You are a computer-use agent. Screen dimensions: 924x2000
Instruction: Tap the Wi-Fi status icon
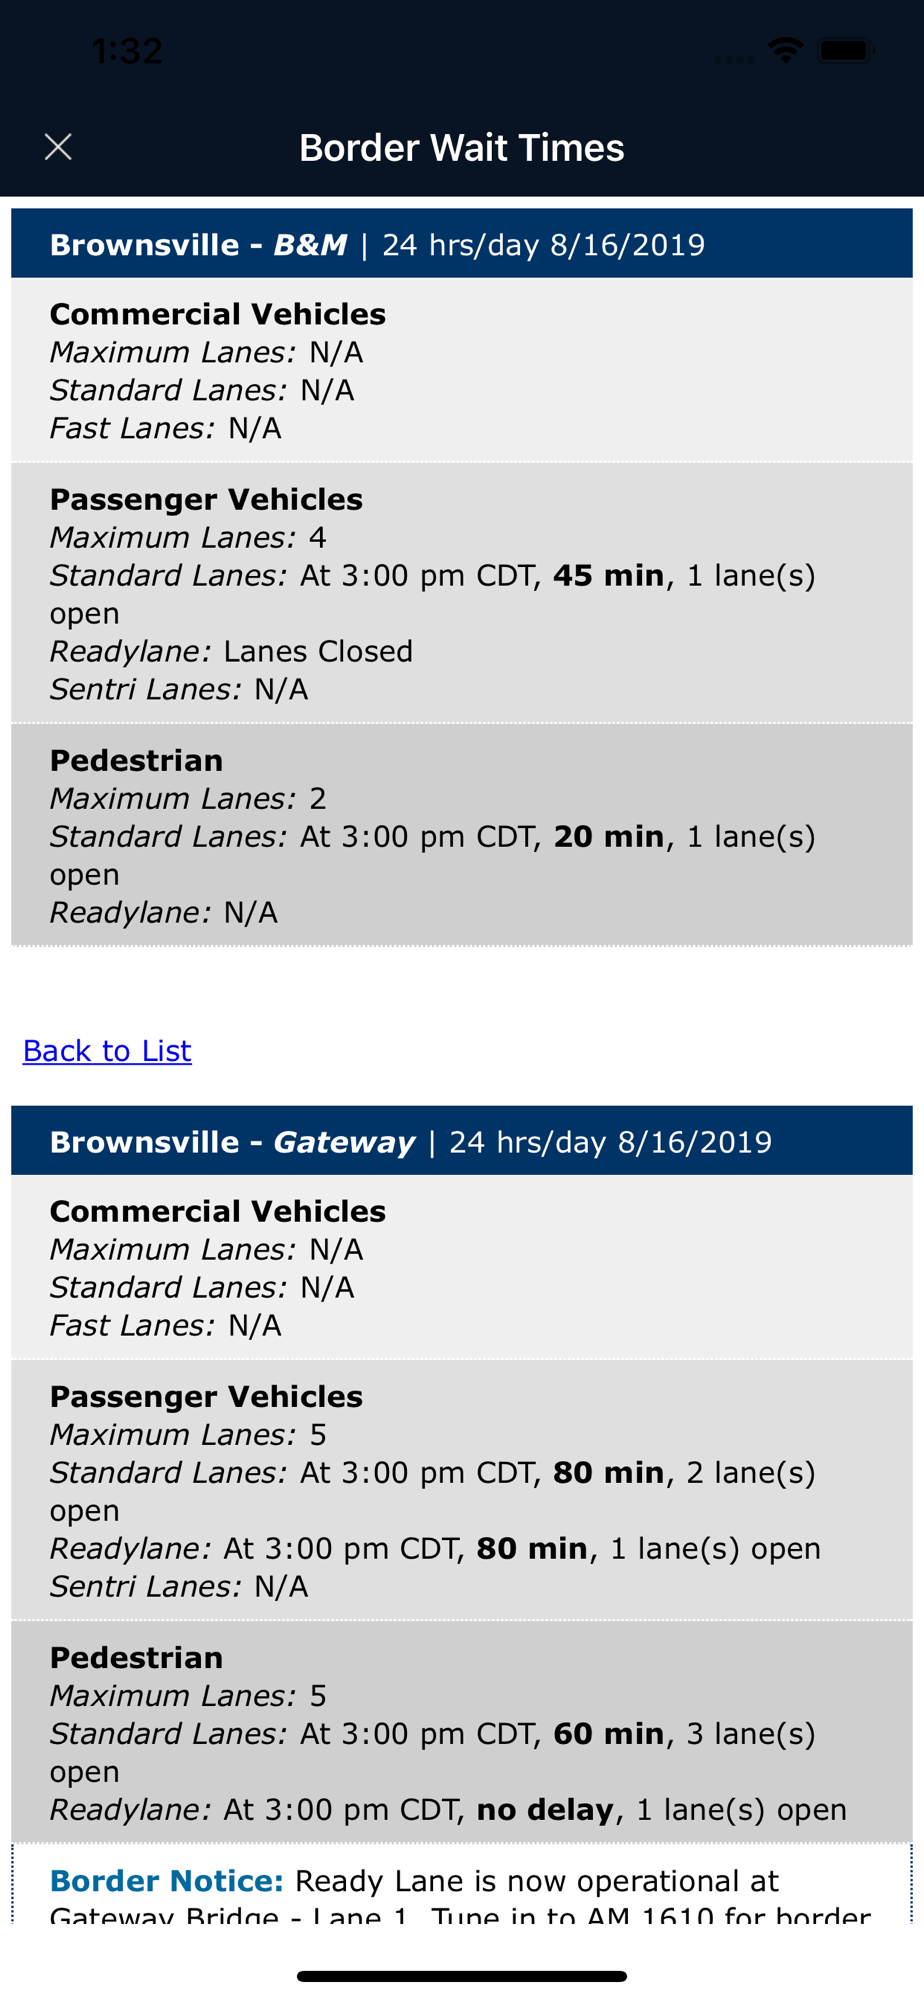click(785, 50)
